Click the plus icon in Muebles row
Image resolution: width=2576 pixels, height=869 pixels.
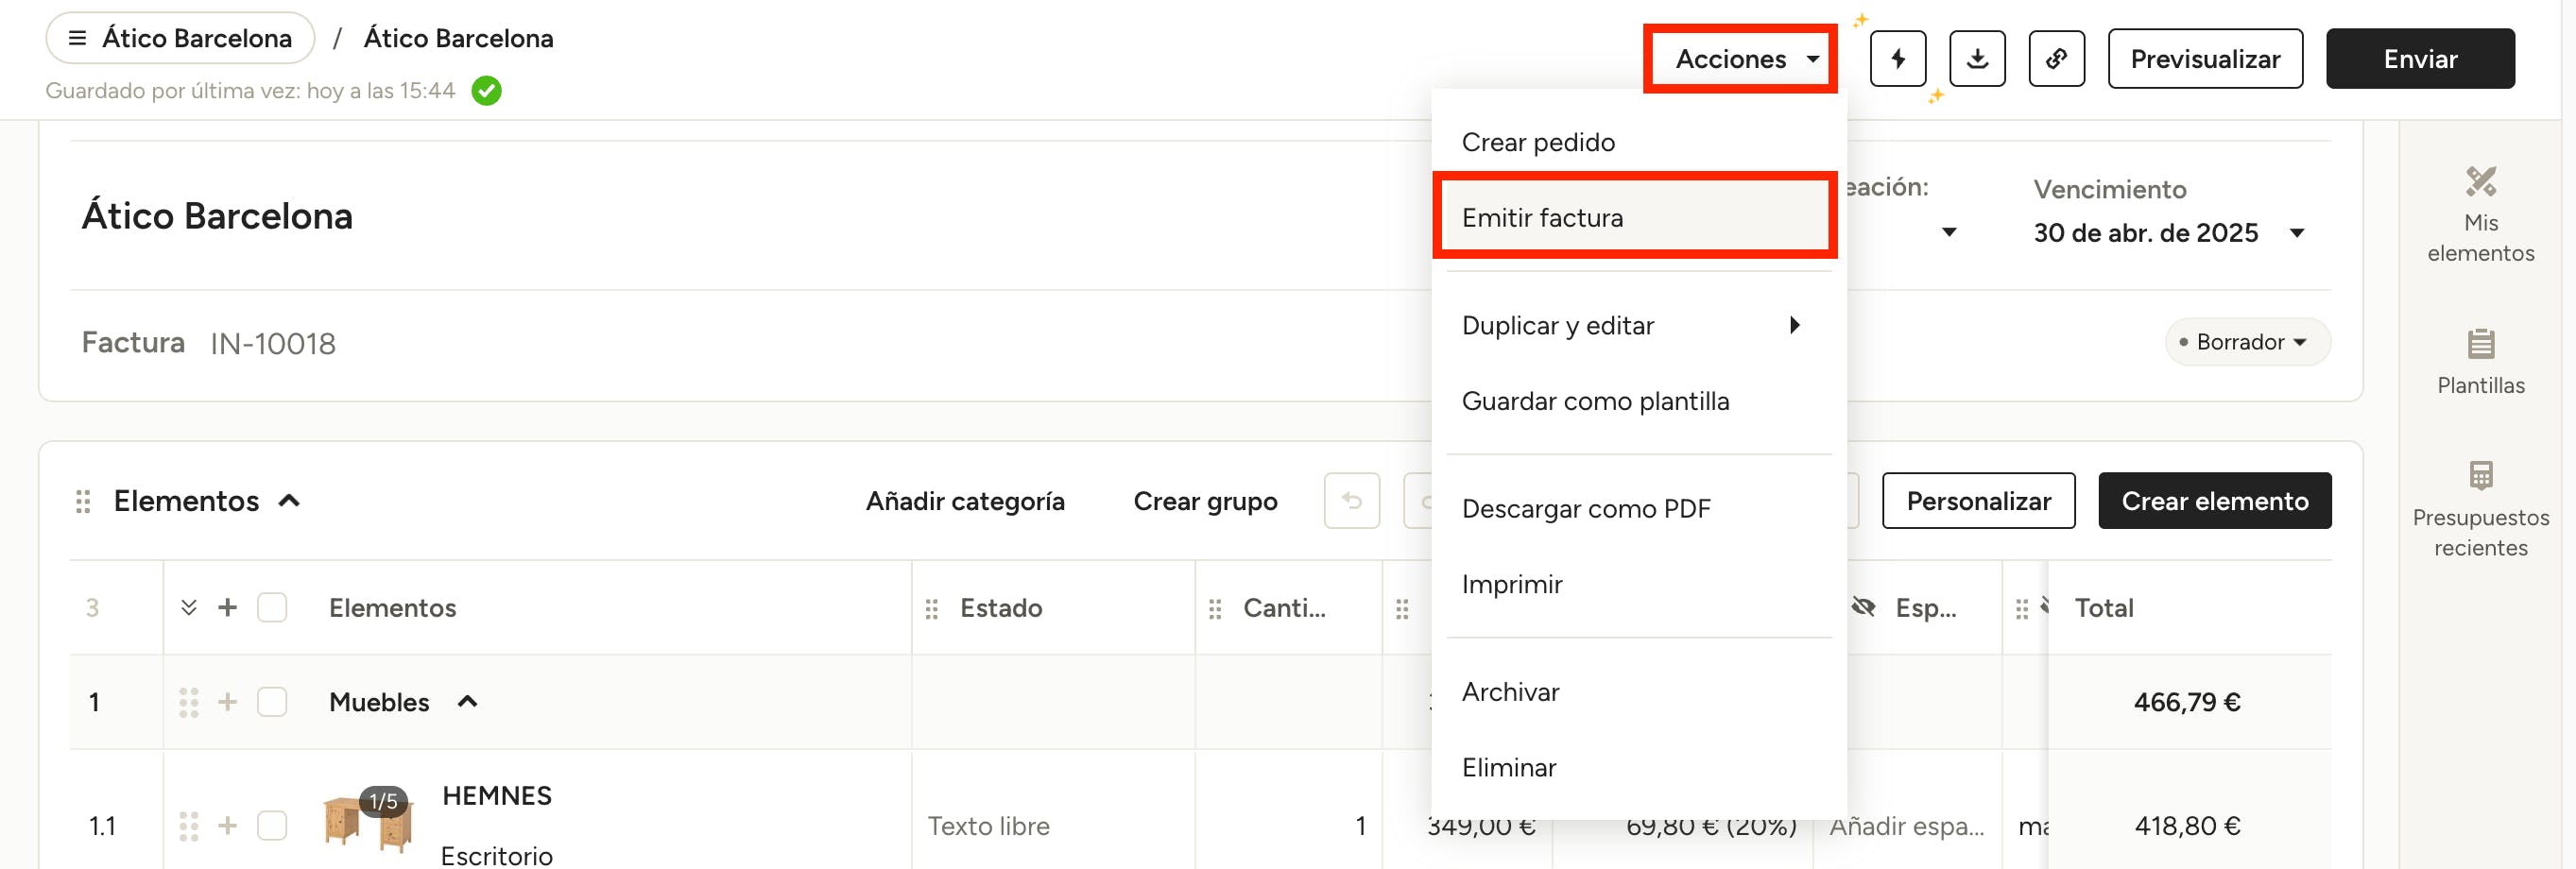click(x=228, y=702)
